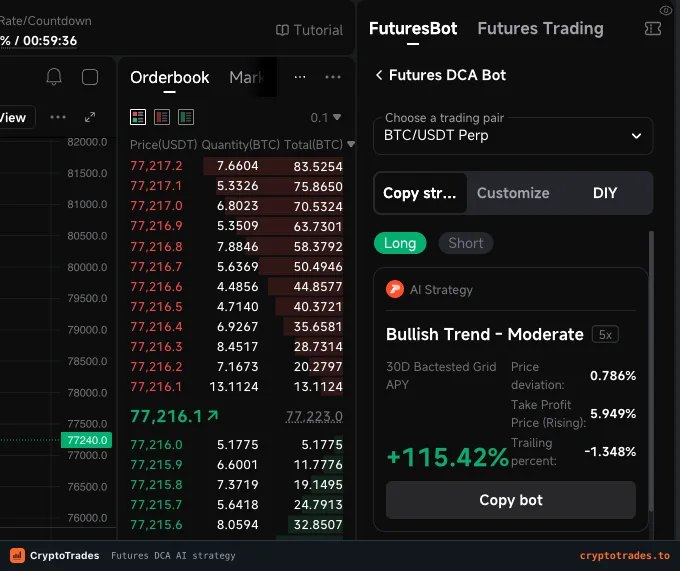Screen dimensions: 680x571
Task: Select the sells-only orderbook view
Action: [162, 117]
